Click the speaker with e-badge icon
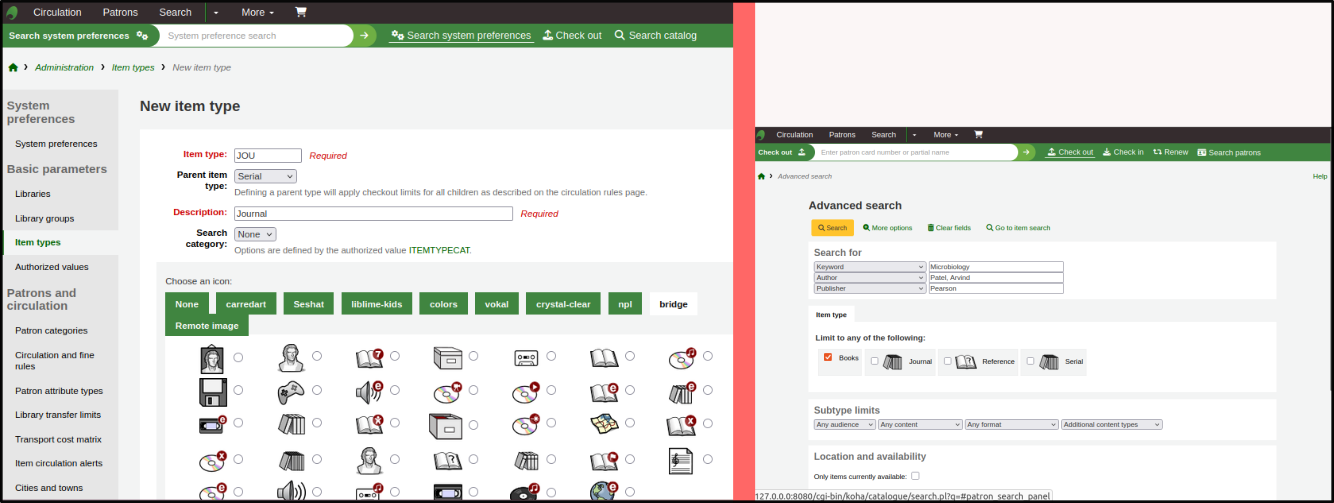 (x=370, y=390)
